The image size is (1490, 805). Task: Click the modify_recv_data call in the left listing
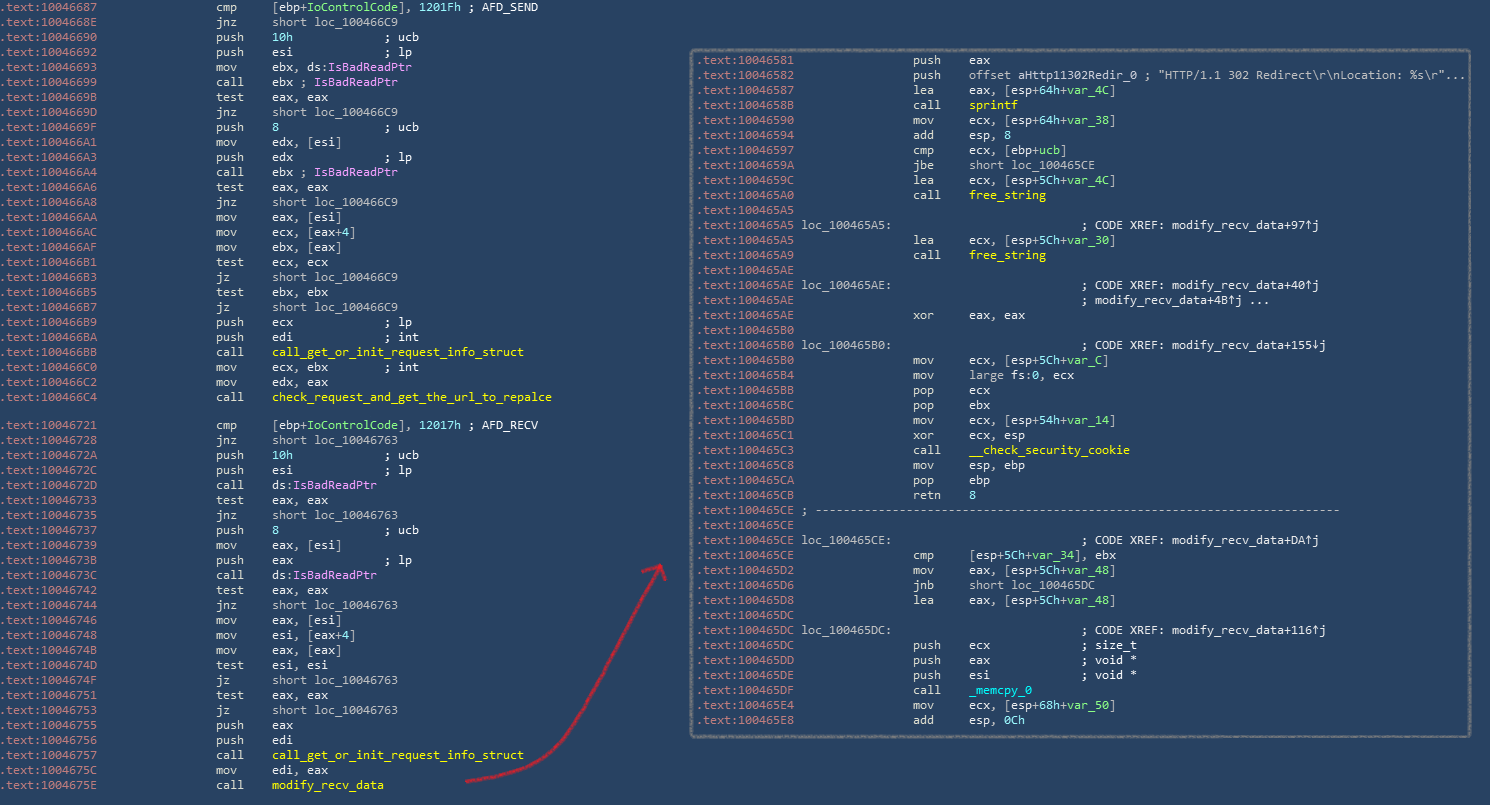point(327,785)
